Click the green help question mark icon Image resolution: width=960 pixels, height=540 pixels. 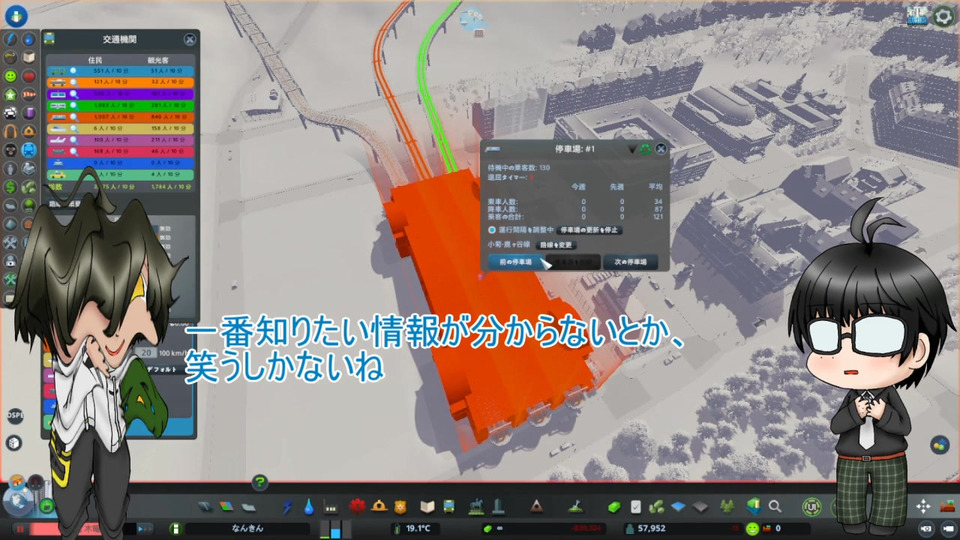(x=260, y=482)
